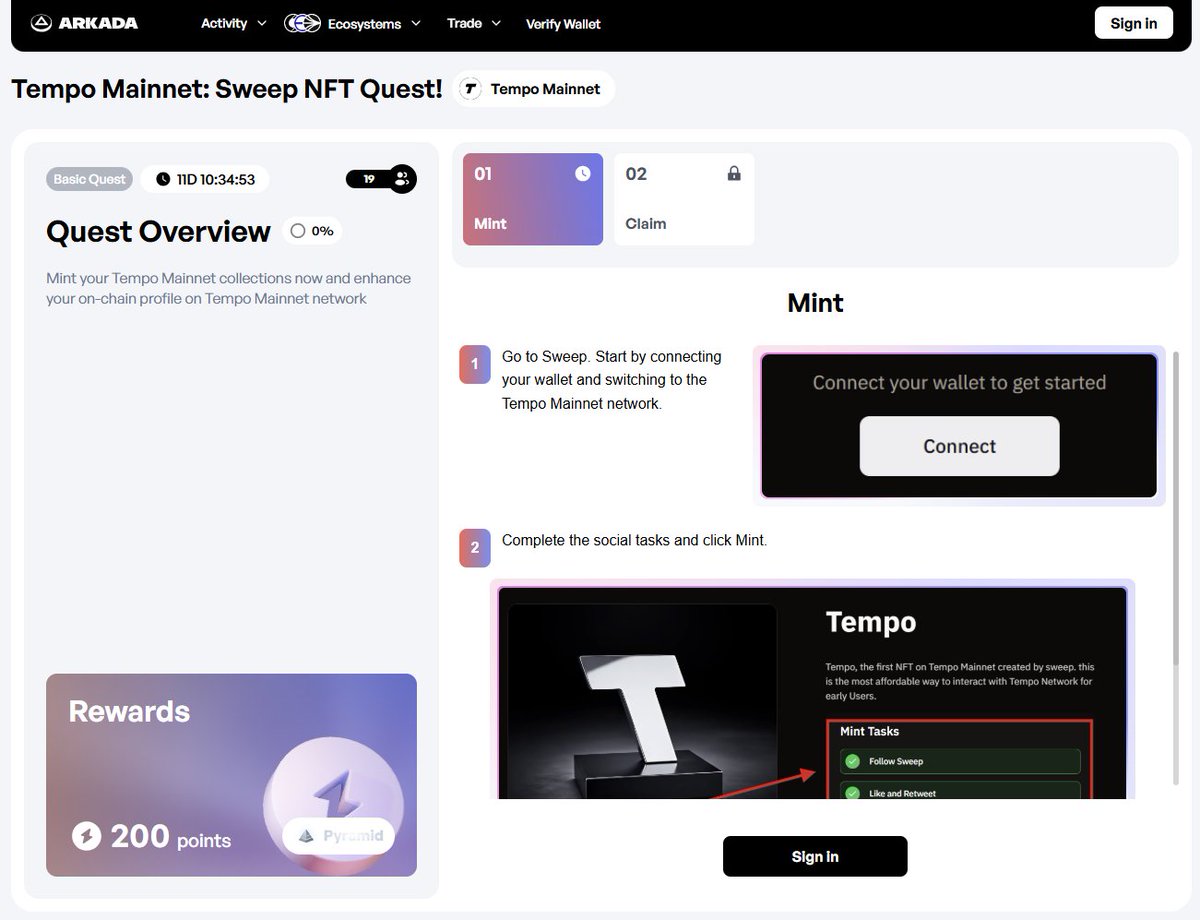Click the participants people icon
Viewport: 1200px width, 920px height.
[402, 179]
